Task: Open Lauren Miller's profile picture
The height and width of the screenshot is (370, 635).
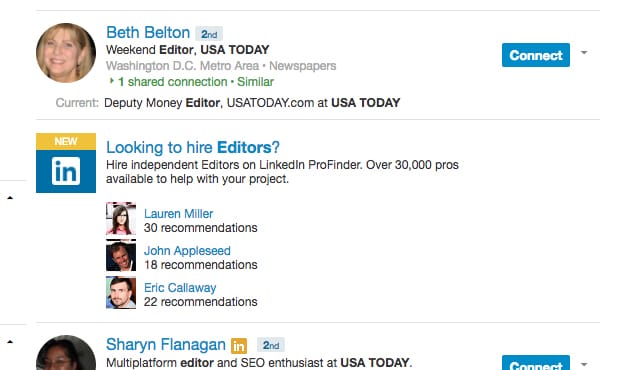Action: [121, 219]
